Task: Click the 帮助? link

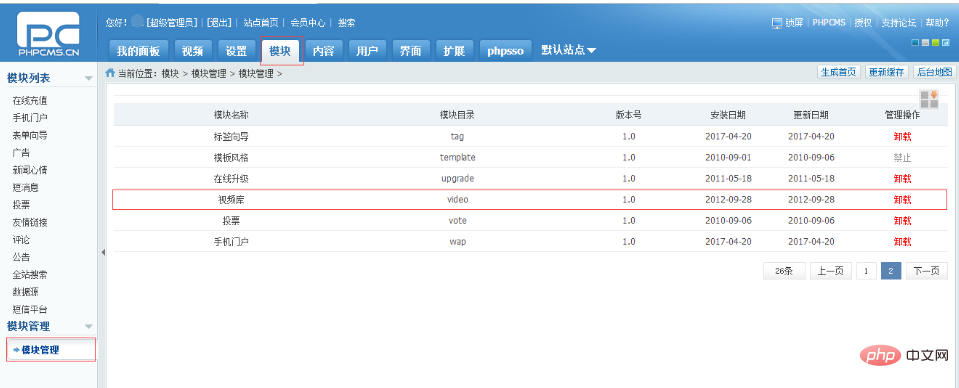Action: [936, 23]
